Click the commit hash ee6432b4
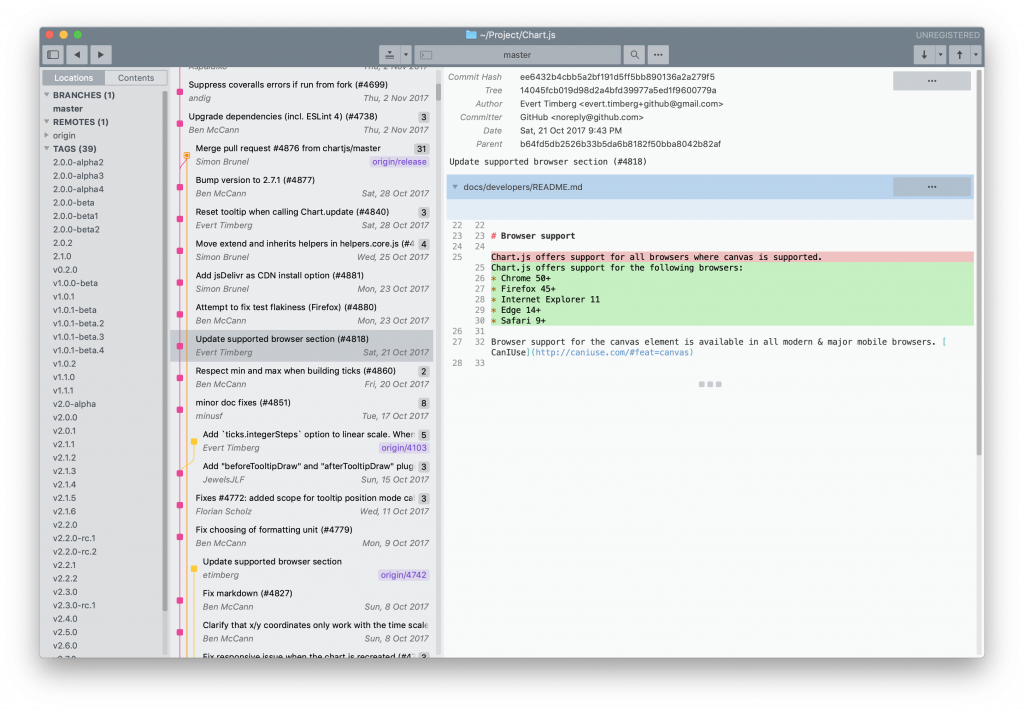This screenshot has width=1024, height=710. [617, 77]
